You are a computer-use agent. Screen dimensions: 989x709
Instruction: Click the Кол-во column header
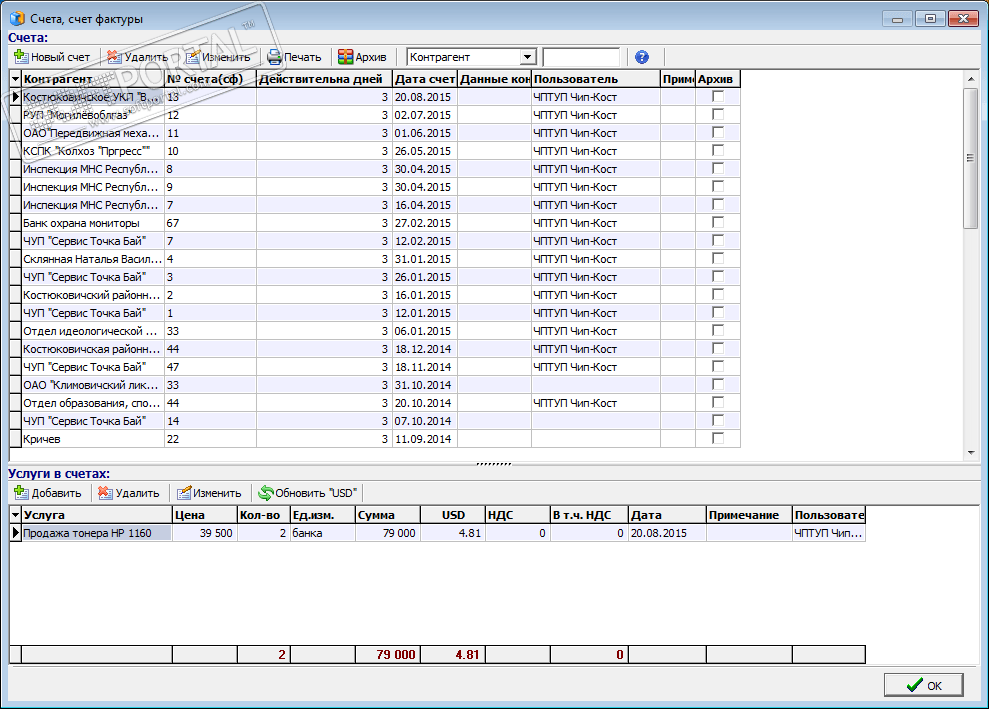263,515
